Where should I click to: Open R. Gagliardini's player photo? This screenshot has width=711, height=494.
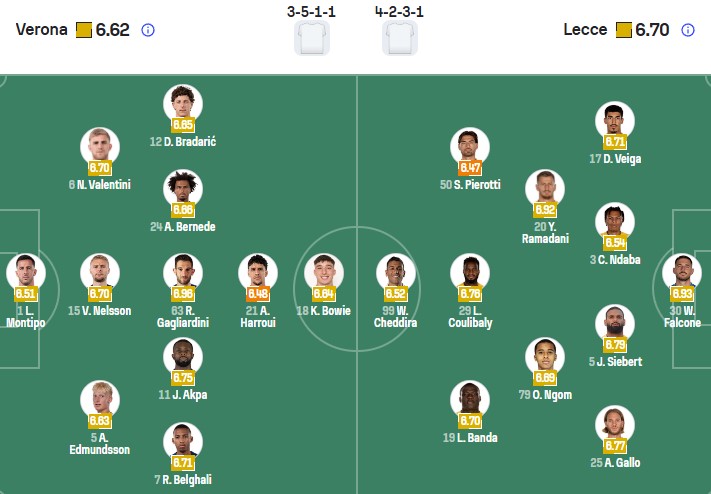tap(183, 272)
